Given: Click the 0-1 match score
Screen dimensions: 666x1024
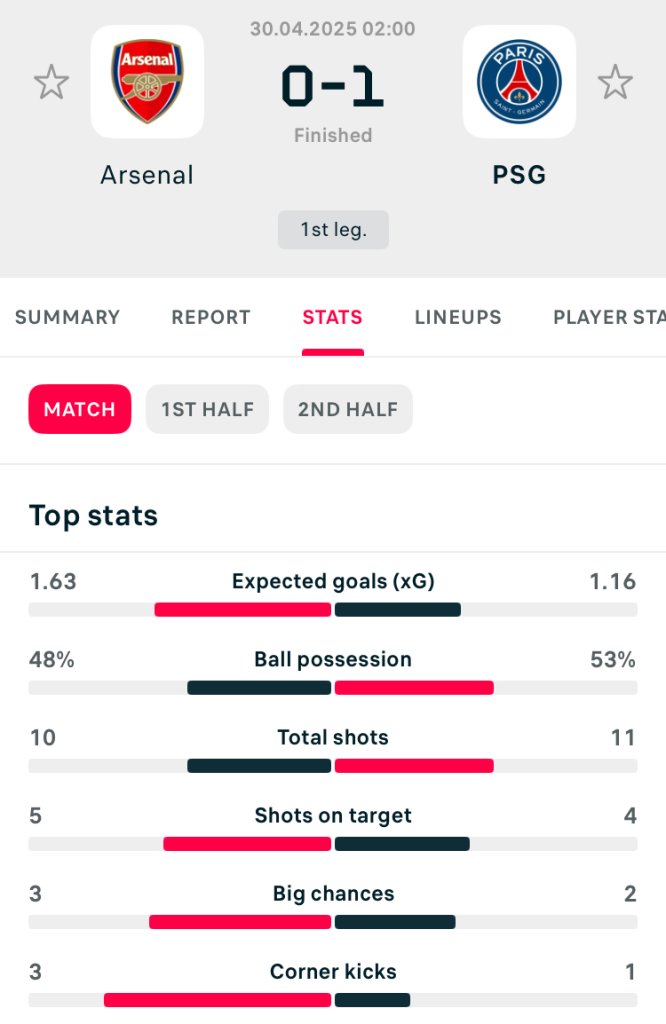Looking at the screenshot, I should pyautogui.click(x=332, y=86).
